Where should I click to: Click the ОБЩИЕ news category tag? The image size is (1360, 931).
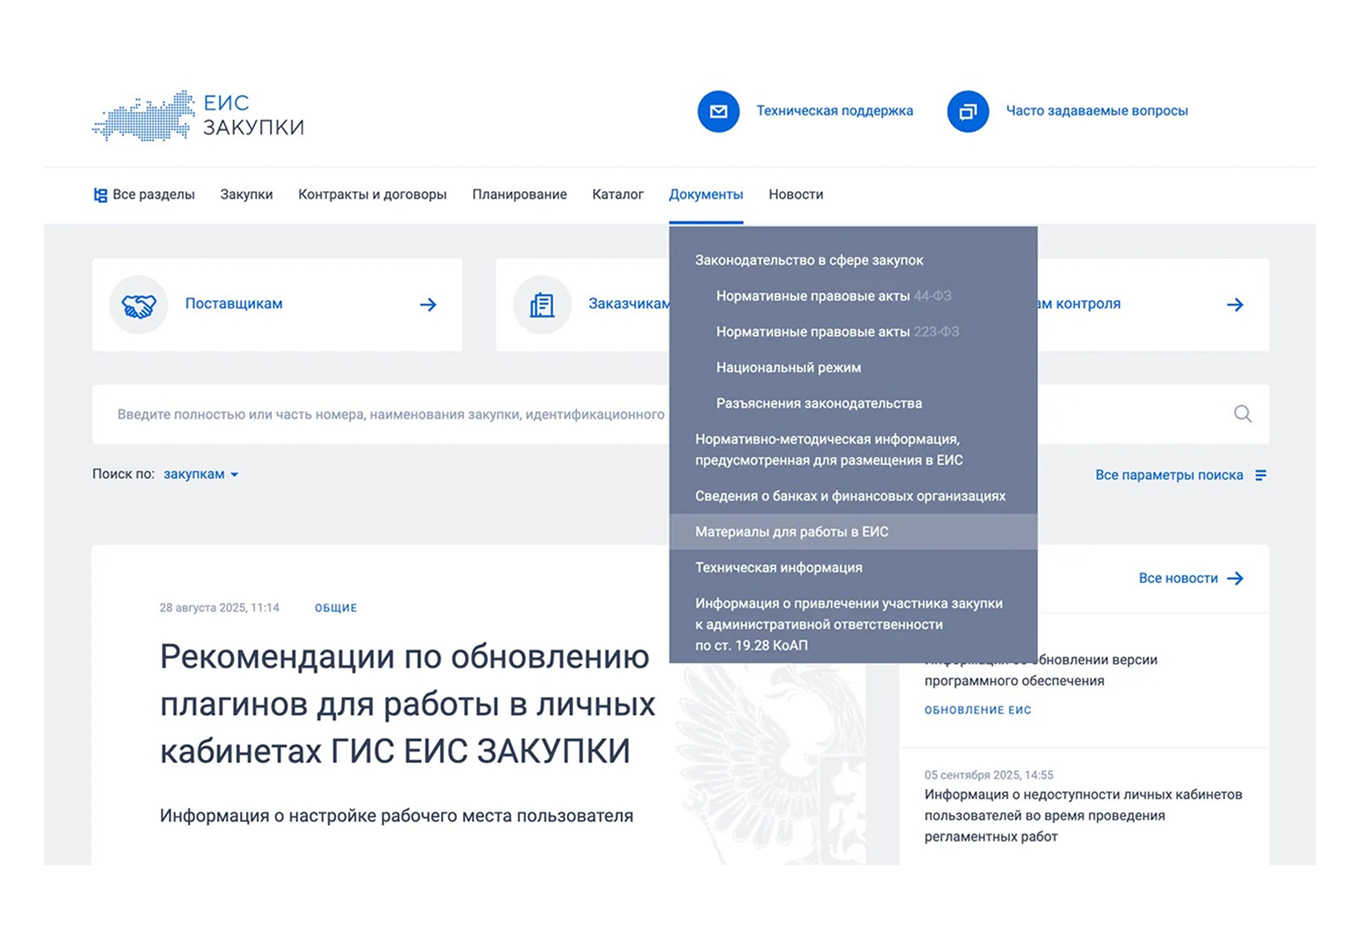point(336,608)
